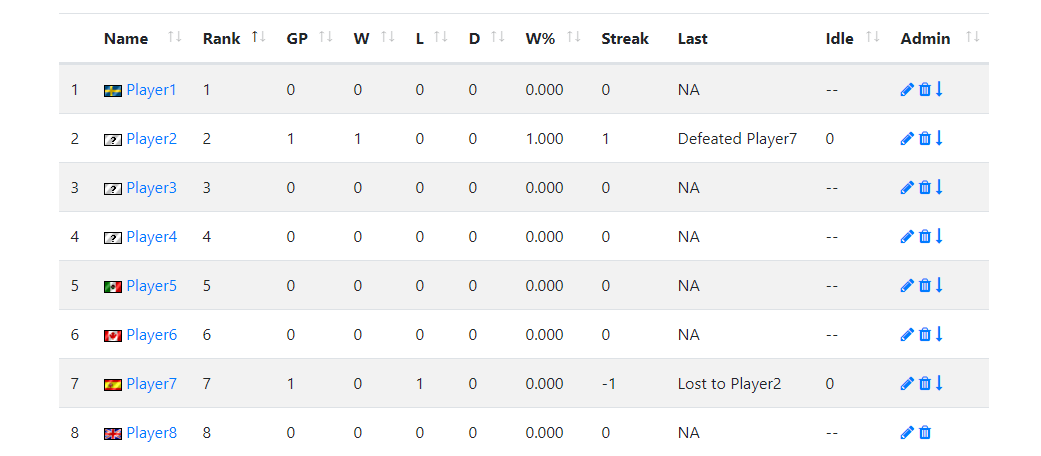Open Player7 profile link
Screen dimensions: 1041x456
[x=151, y=384]
